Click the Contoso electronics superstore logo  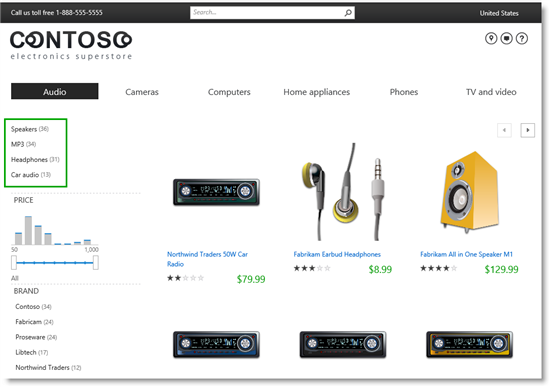pos(71,45)
